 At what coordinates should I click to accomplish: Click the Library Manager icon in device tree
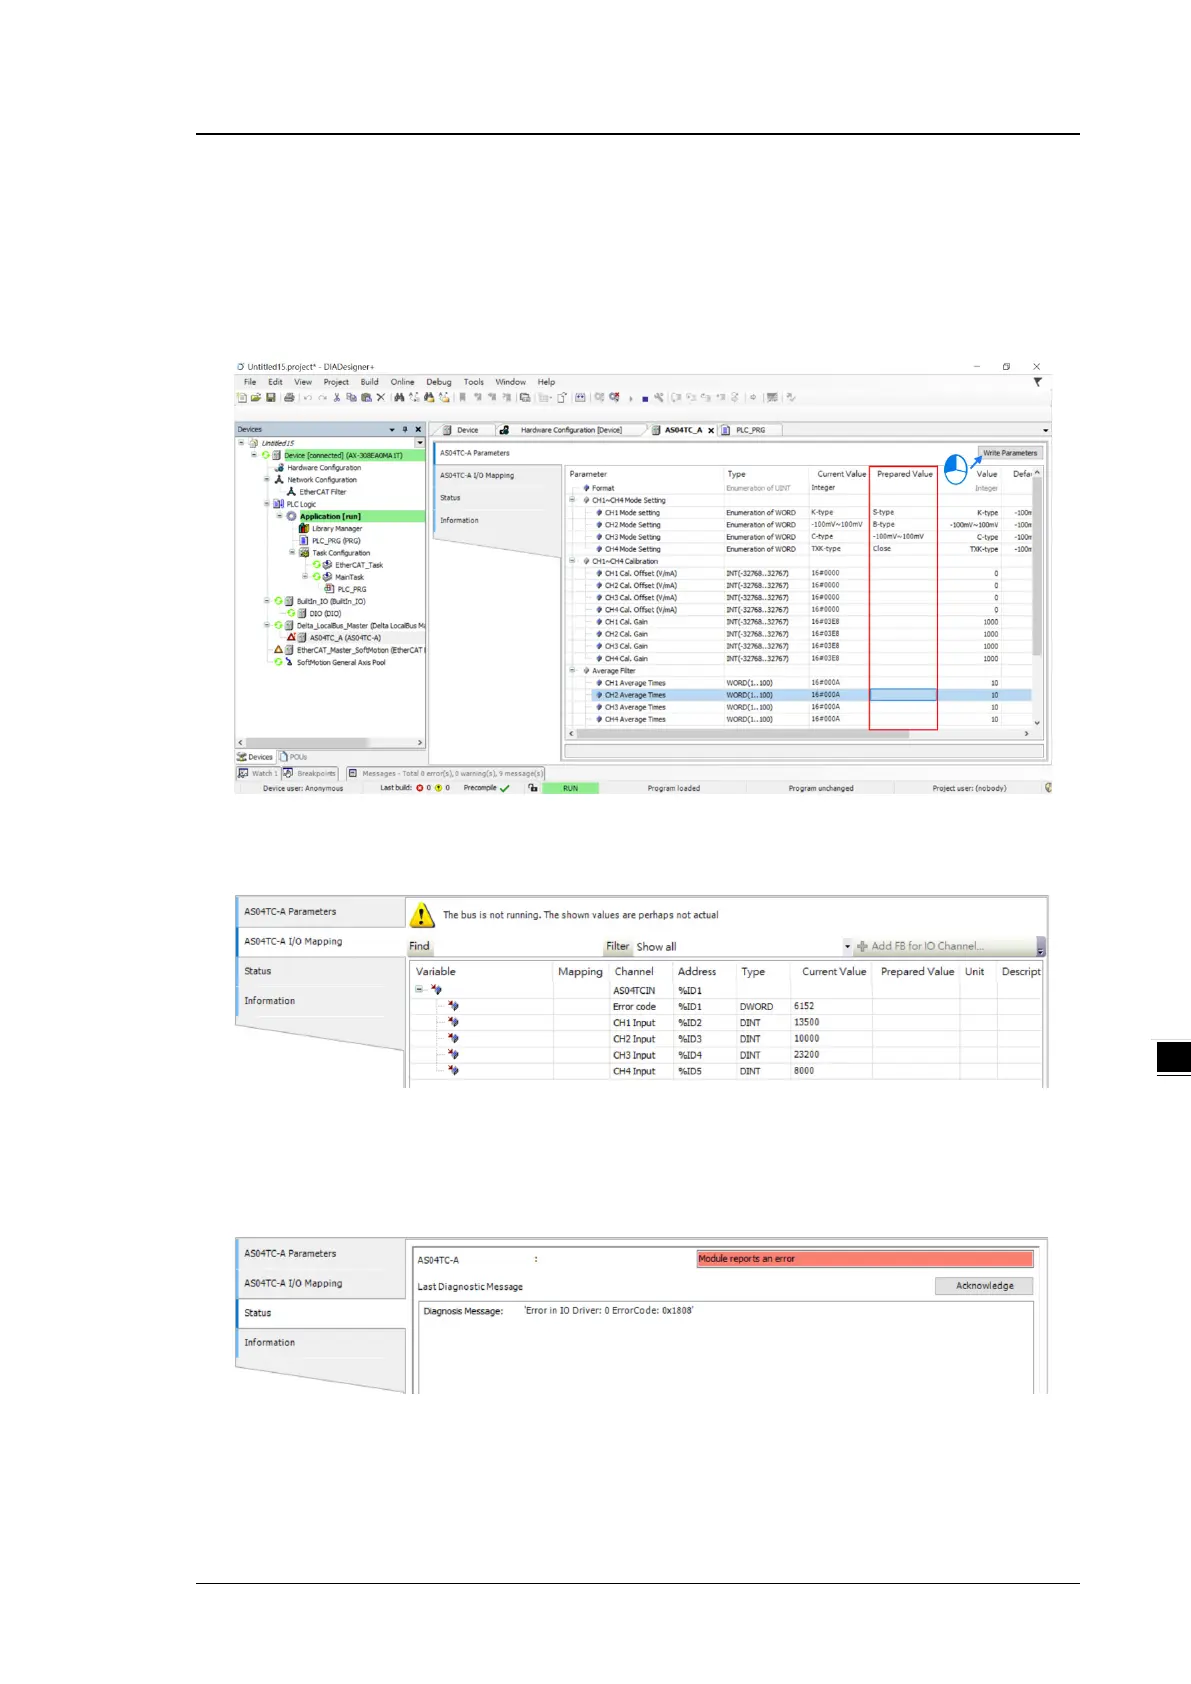pos(304,528)
